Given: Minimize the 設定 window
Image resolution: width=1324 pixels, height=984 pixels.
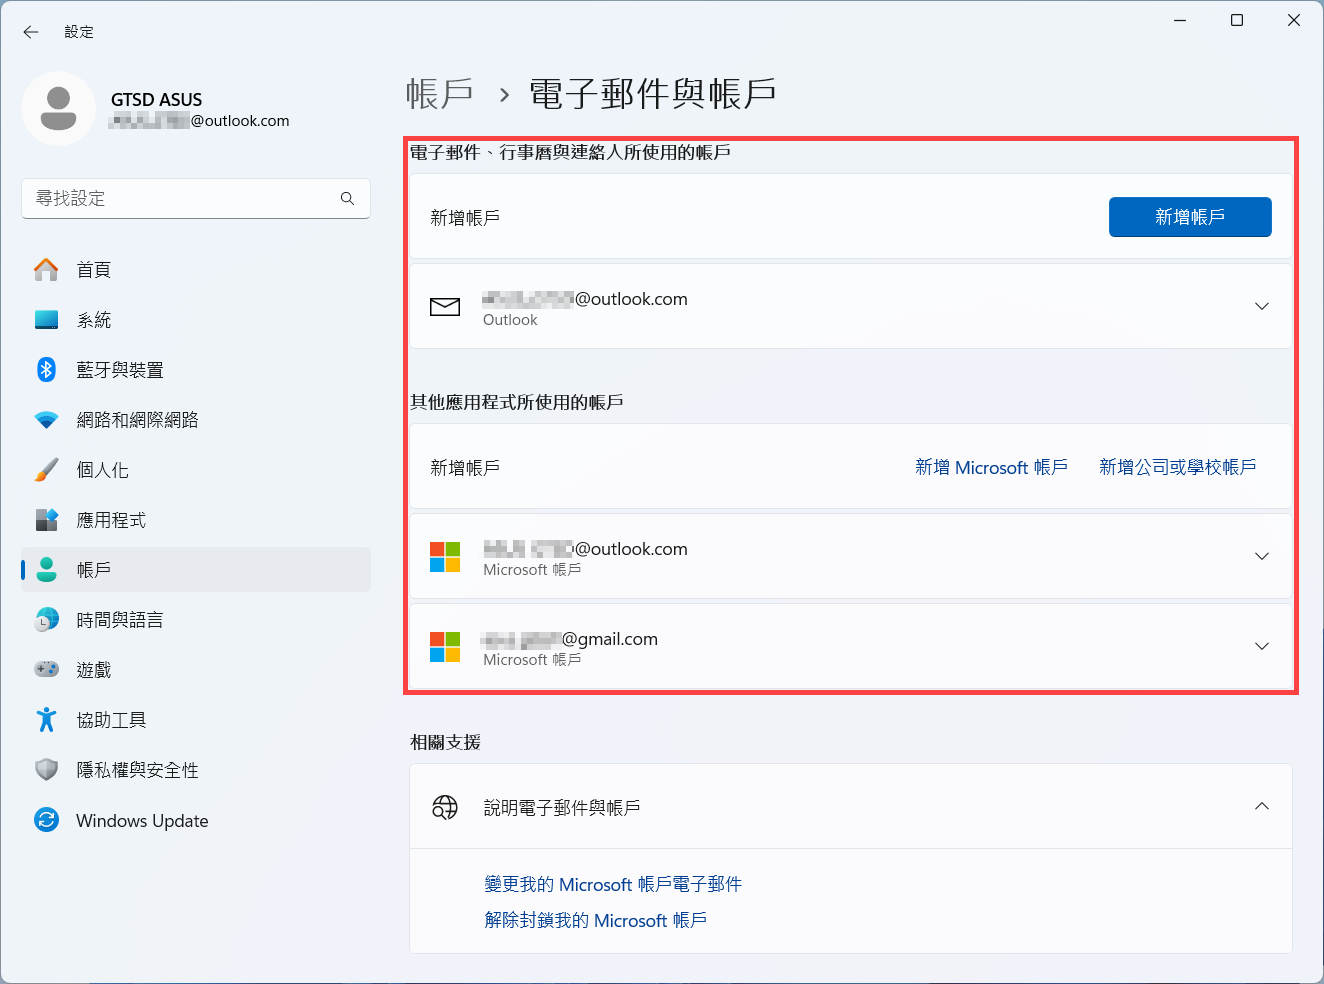Looking at the screenshot, I should pyautogui.click(x=1180, y=20).
